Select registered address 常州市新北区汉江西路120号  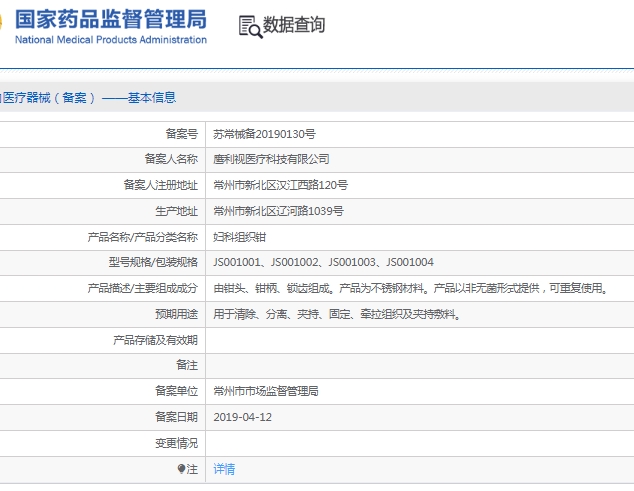[281, 185]
